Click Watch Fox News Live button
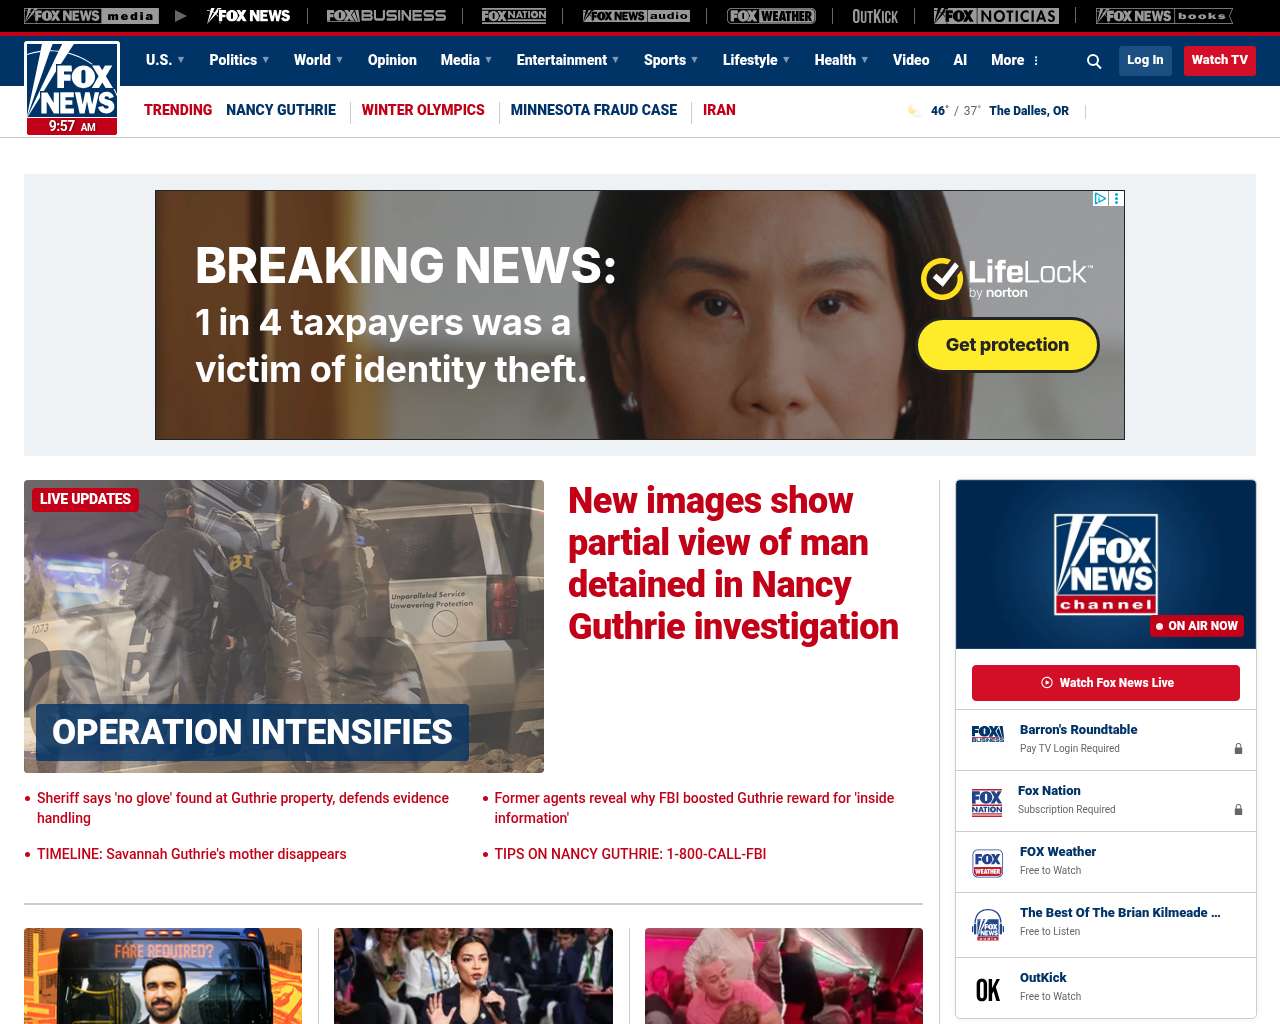Image resolution: width=1280 pixels, height=1024 pixels. point(1106,683)
